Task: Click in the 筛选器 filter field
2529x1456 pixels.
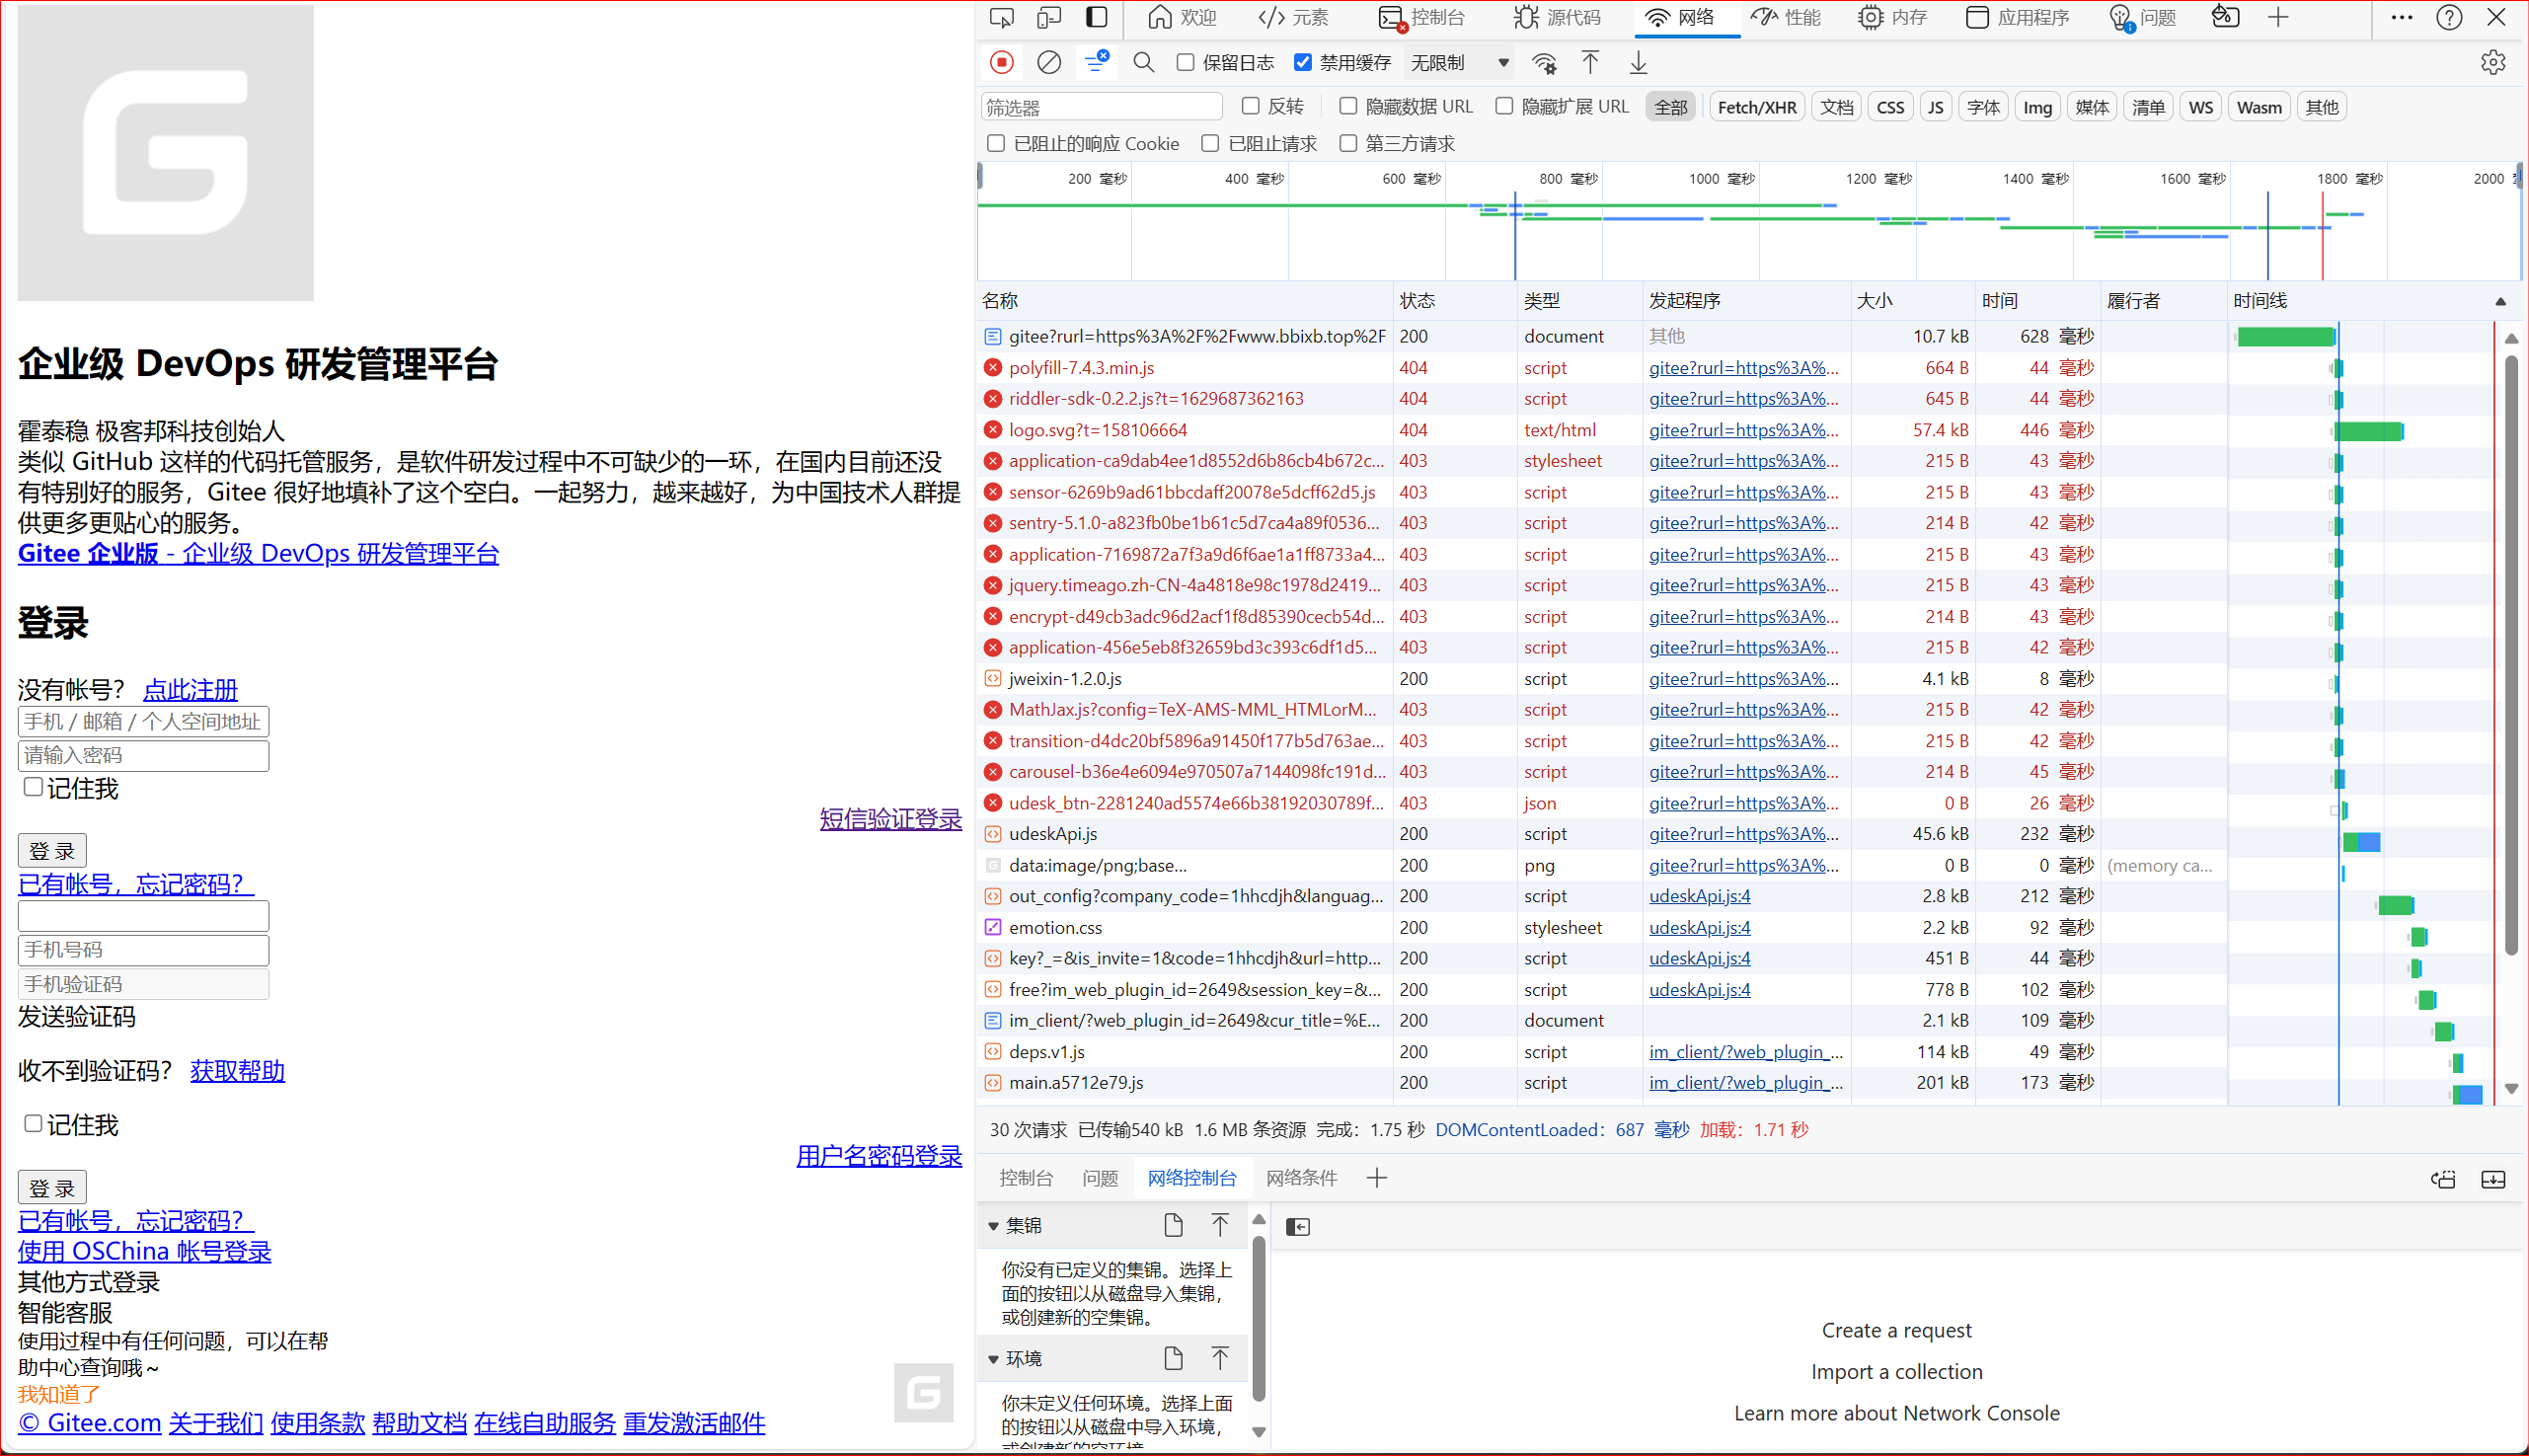Action: tap(1100, 107)
